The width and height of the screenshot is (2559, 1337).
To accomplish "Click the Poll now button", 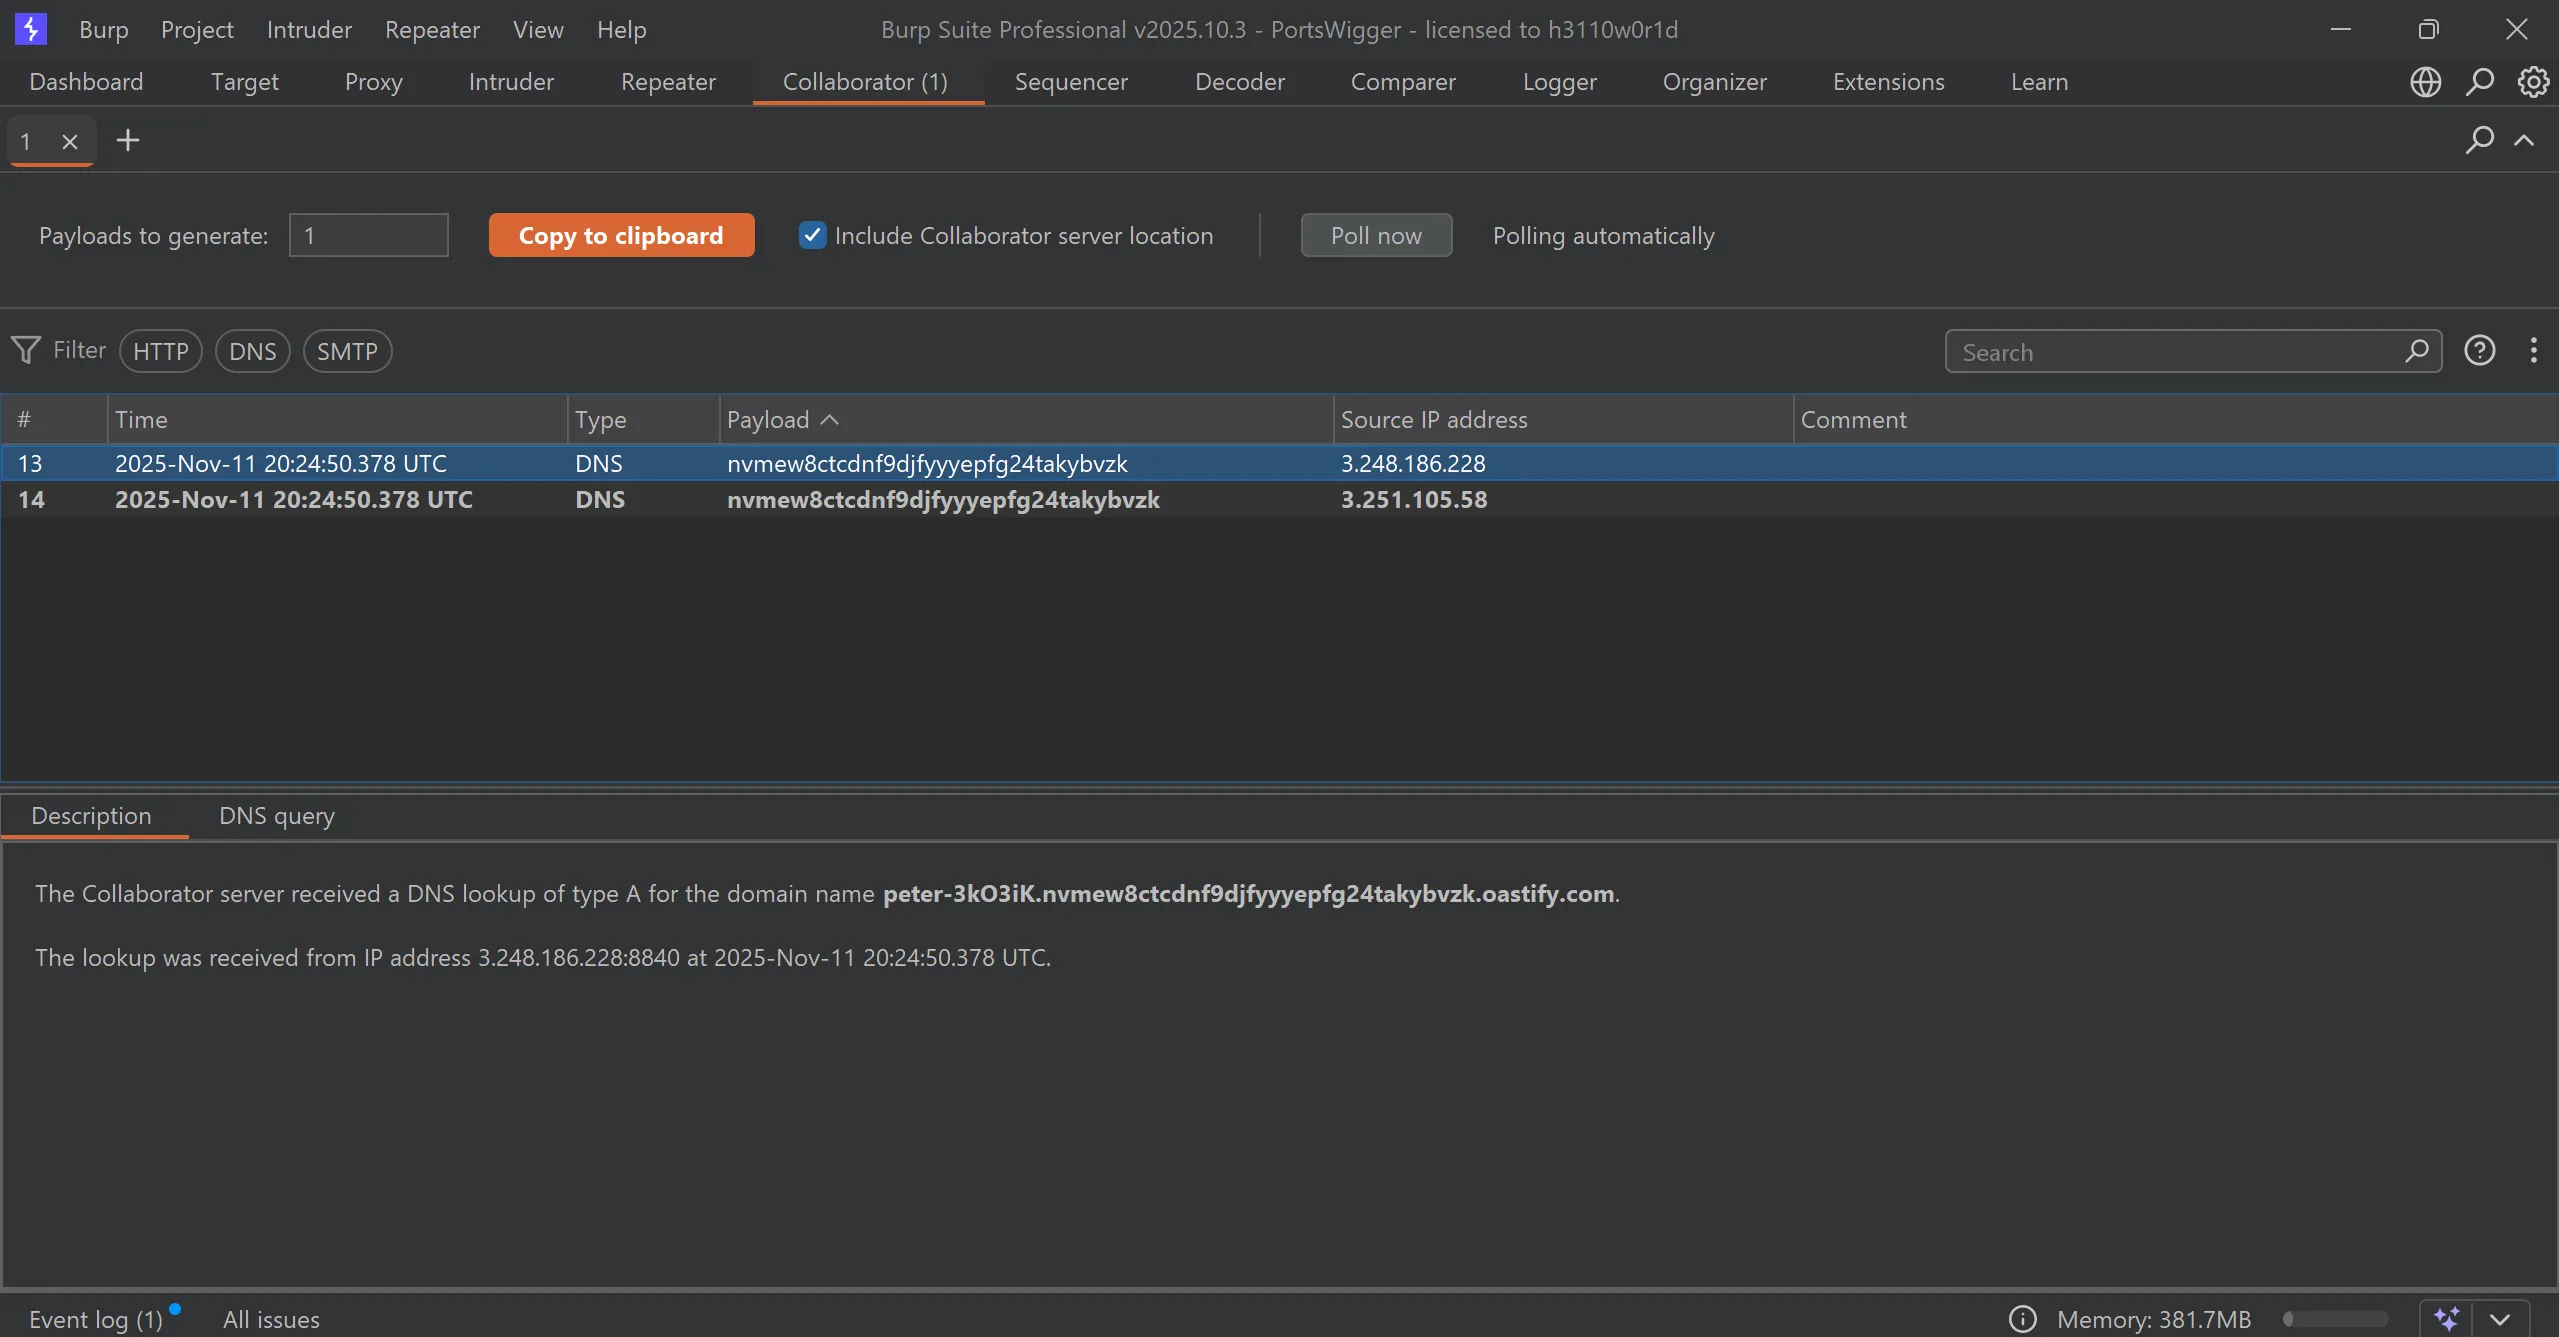I will (x=1375, y=235).
